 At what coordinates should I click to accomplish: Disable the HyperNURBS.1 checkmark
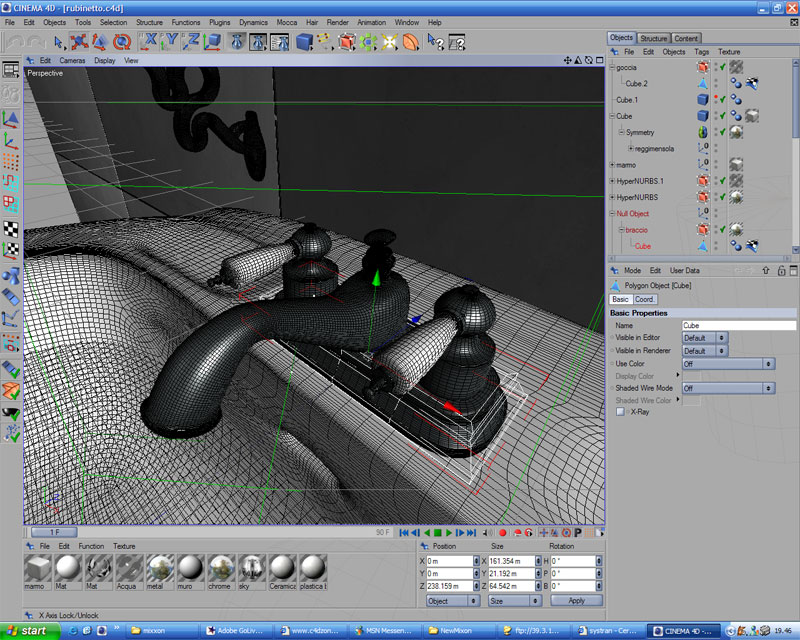(723, 181)
